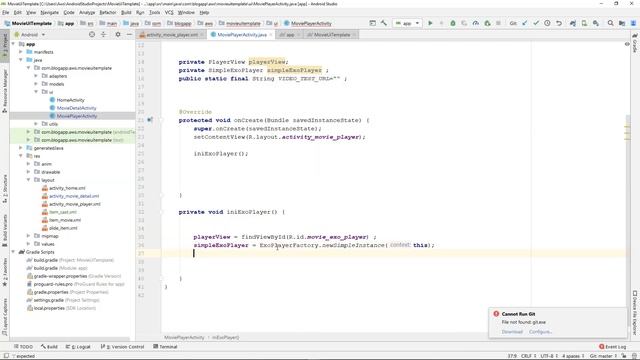640x360 pixels.
Task: Open the Logcat tool window
Action: pyautogui.click(x=78, y=347)
